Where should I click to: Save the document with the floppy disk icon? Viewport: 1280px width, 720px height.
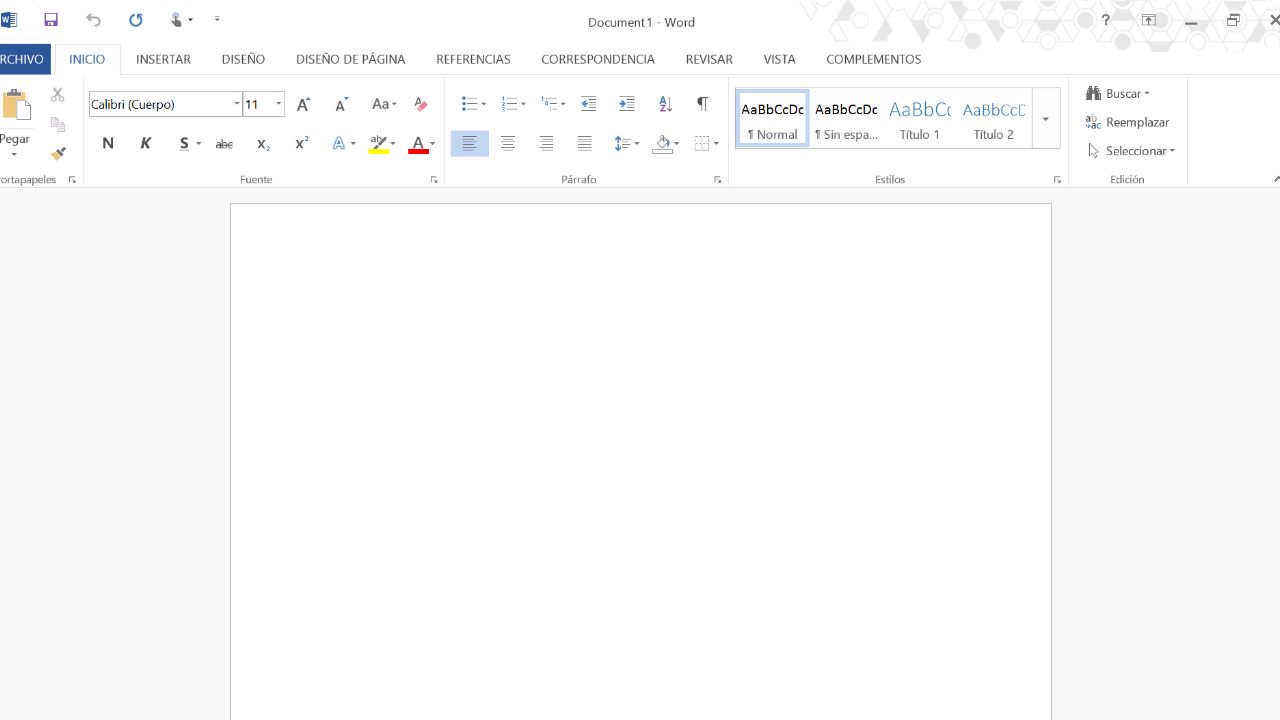point(51,20)
